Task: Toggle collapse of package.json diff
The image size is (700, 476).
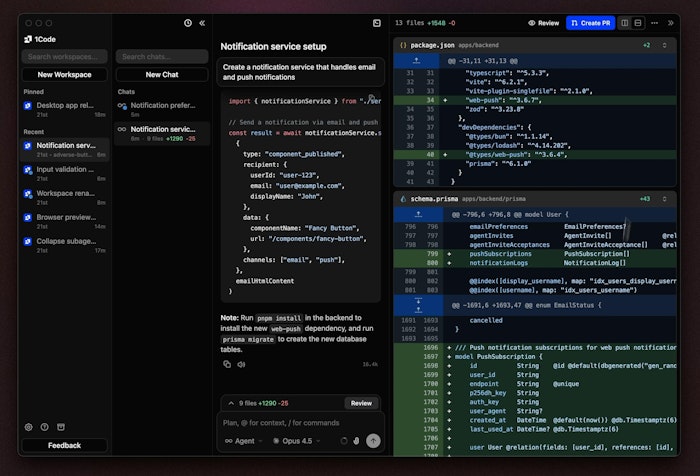Action: [664, 45]
